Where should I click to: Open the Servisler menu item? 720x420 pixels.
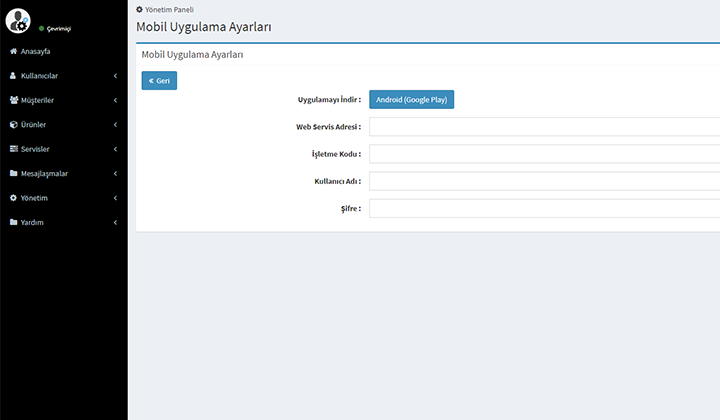coord(35,149)
